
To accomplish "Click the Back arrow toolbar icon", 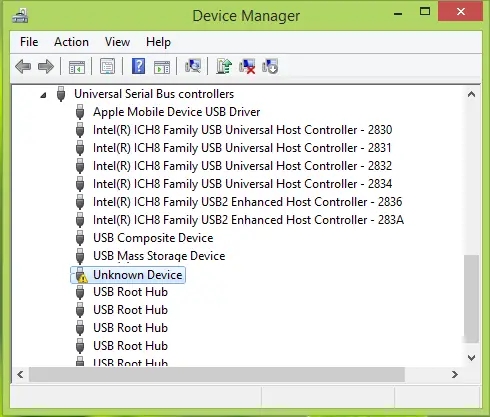I will [23, 66].
